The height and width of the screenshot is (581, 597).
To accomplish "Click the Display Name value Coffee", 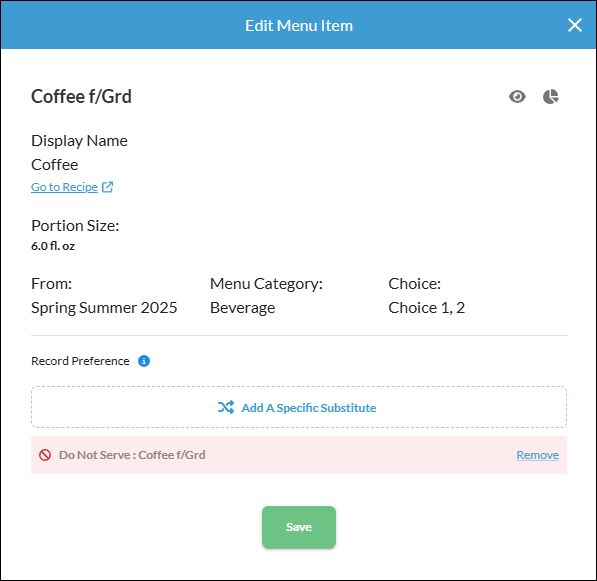I will [54, 165].
